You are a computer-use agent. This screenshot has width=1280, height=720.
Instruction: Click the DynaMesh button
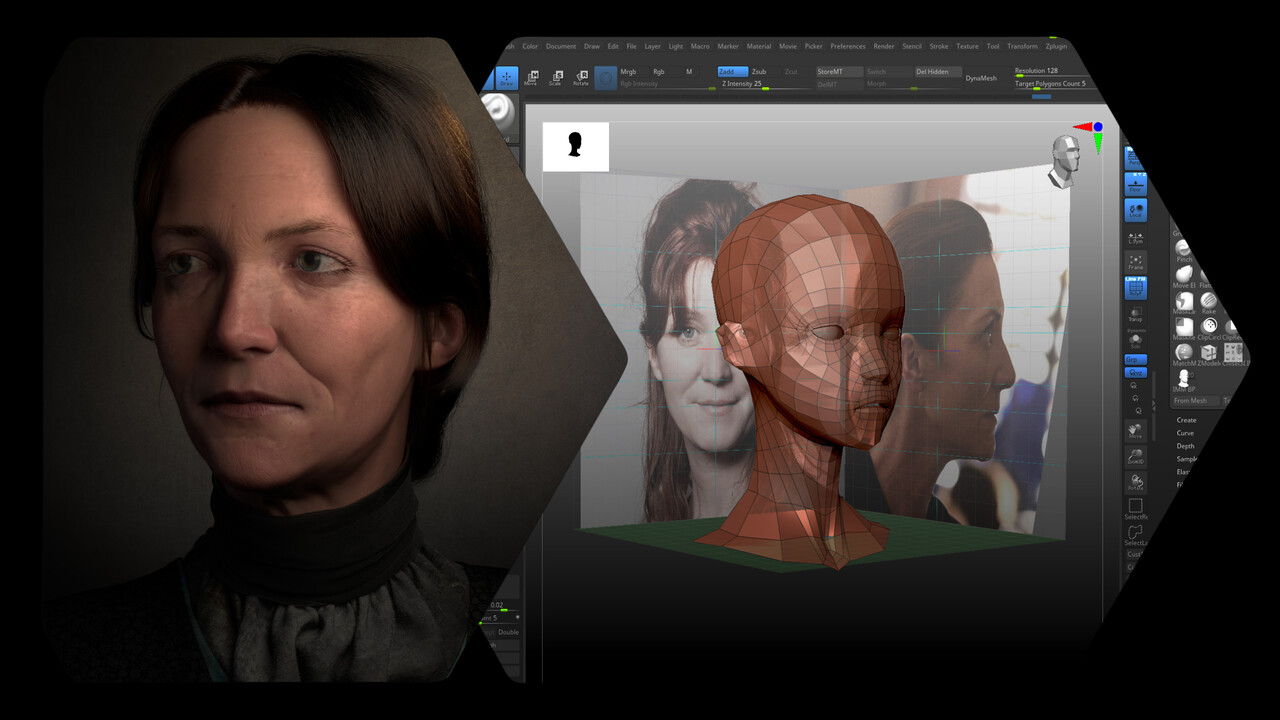click(x=980, y=78)
